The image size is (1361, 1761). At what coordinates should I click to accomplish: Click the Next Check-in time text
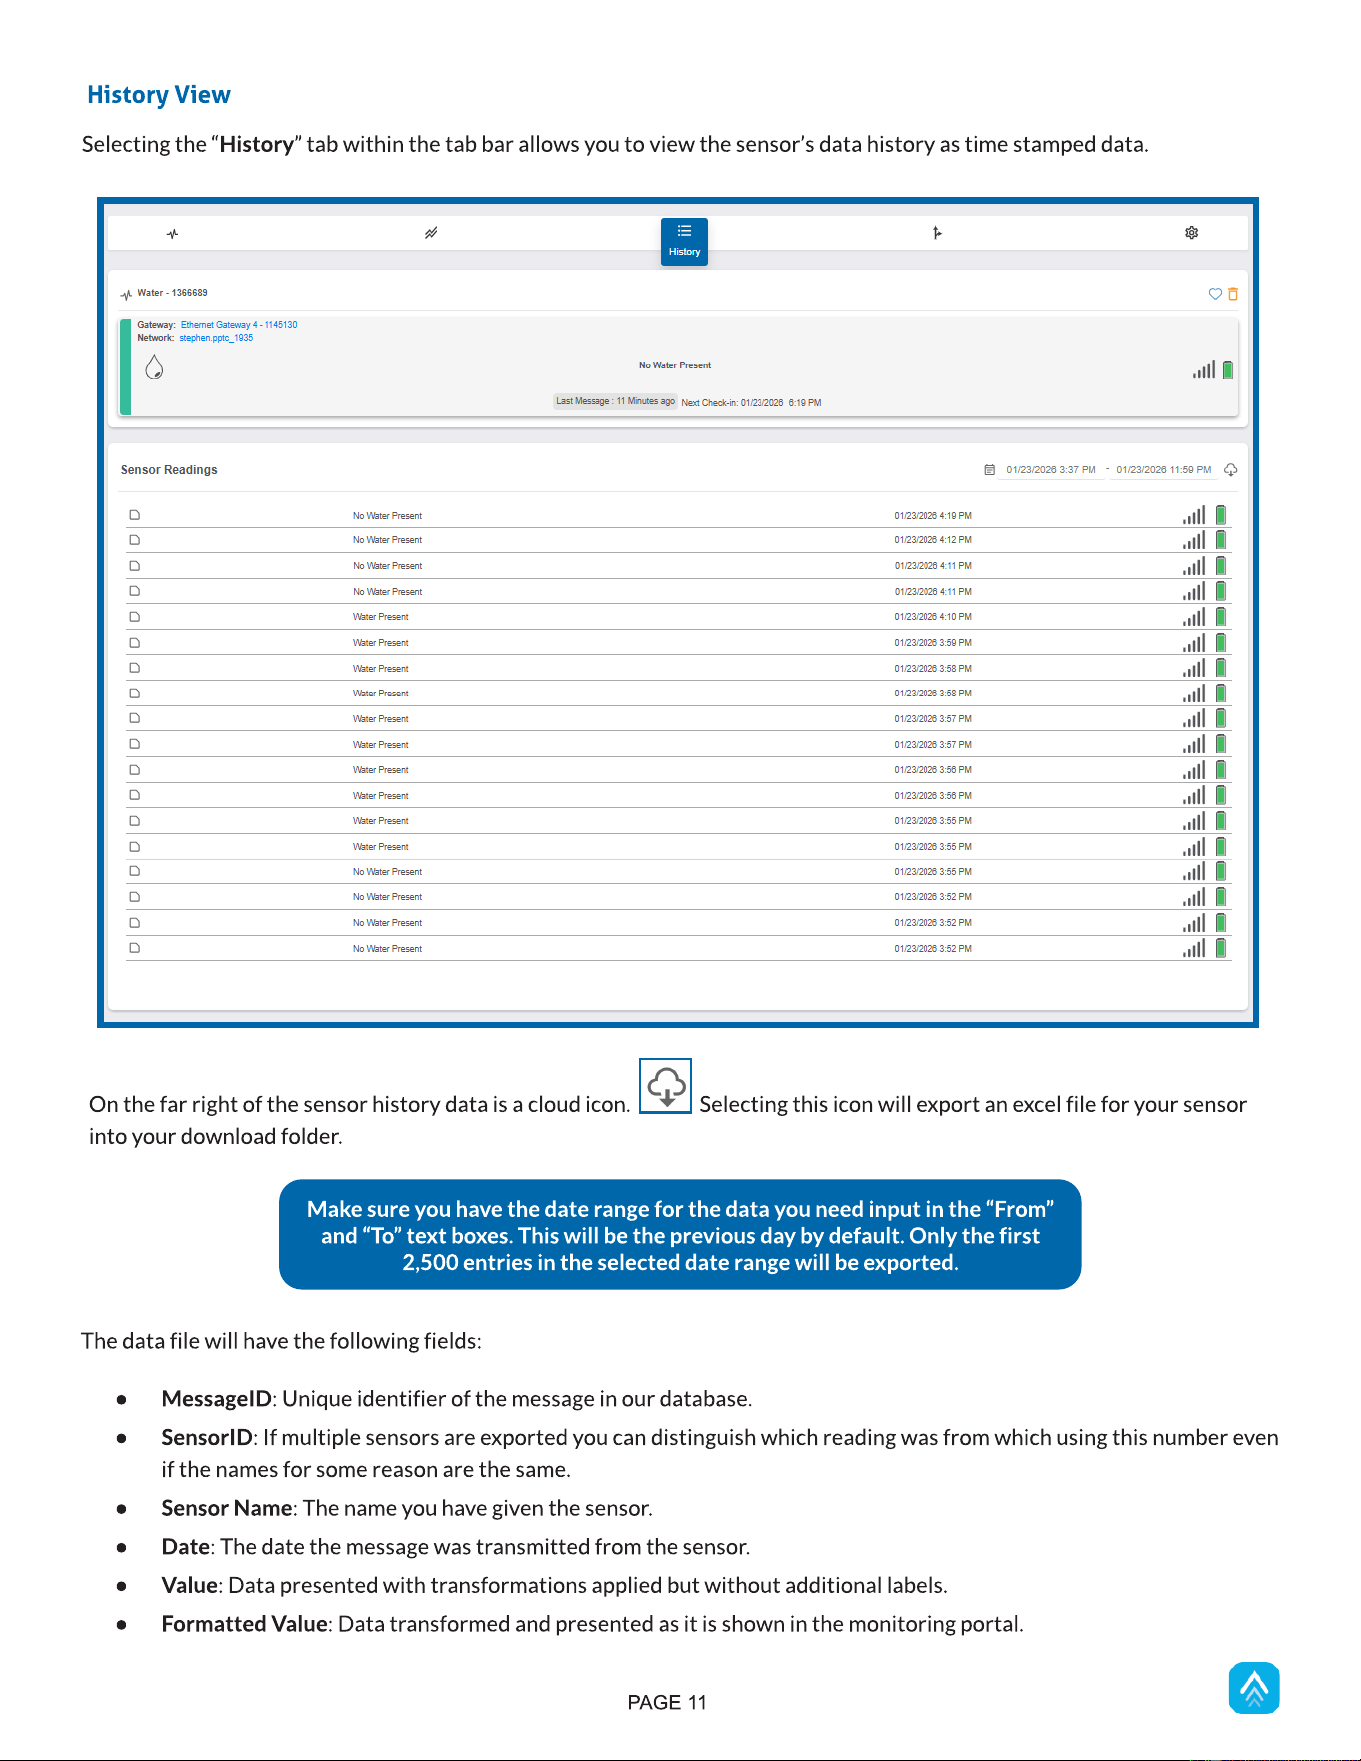tap(751, 403)
